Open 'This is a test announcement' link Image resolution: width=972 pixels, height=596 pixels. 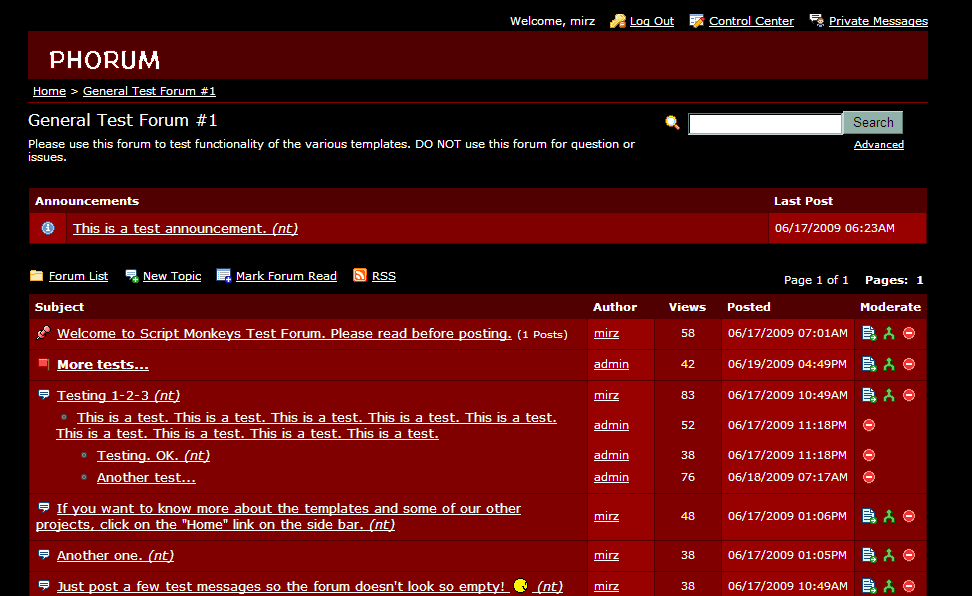point(185,228)
